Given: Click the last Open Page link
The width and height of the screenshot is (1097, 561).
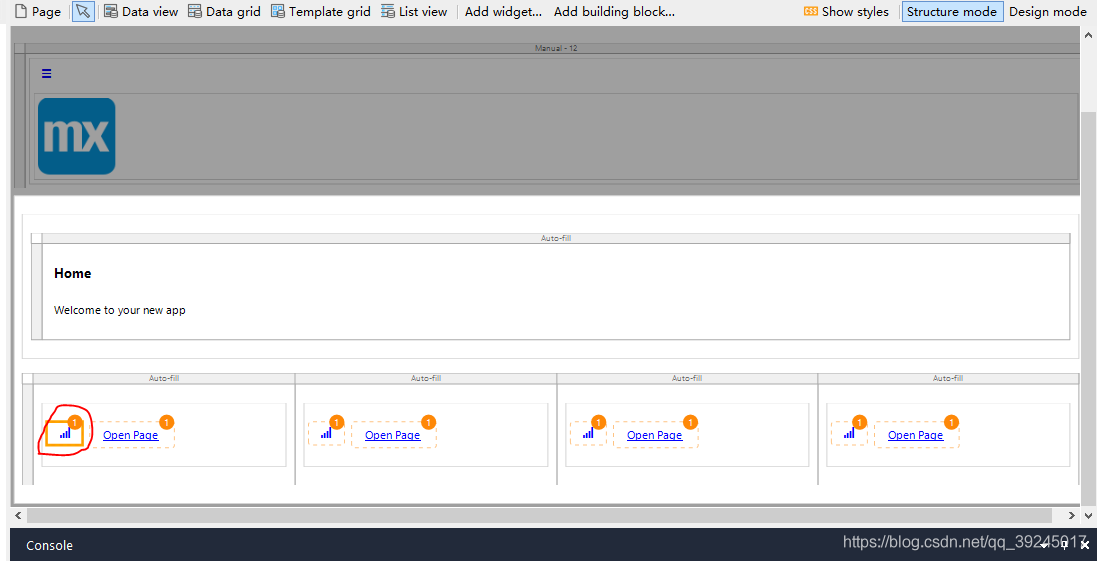Looking at the screenshot, I should tap(915, 435).
